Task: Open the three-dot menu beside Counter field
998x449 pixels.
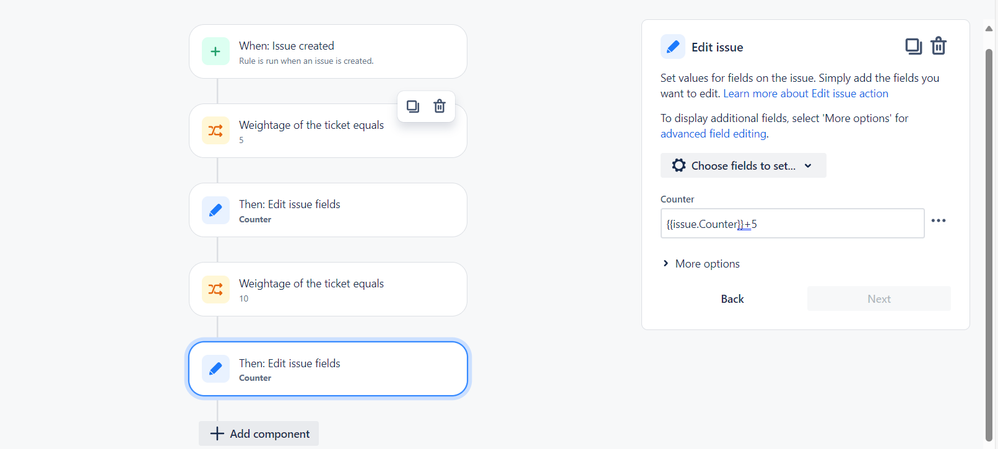Action: coord(938,220)
